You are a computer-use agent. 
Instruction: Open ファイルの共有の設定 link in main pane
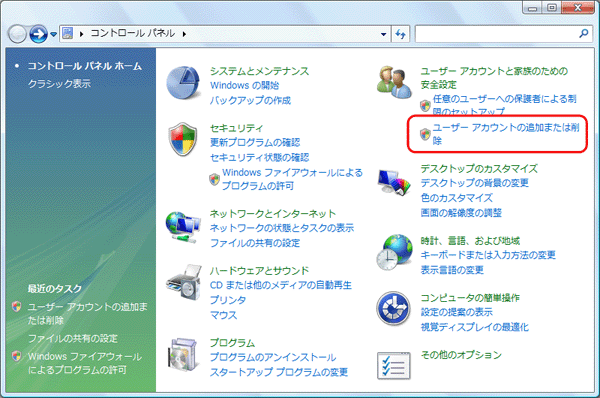coord(255,243)
